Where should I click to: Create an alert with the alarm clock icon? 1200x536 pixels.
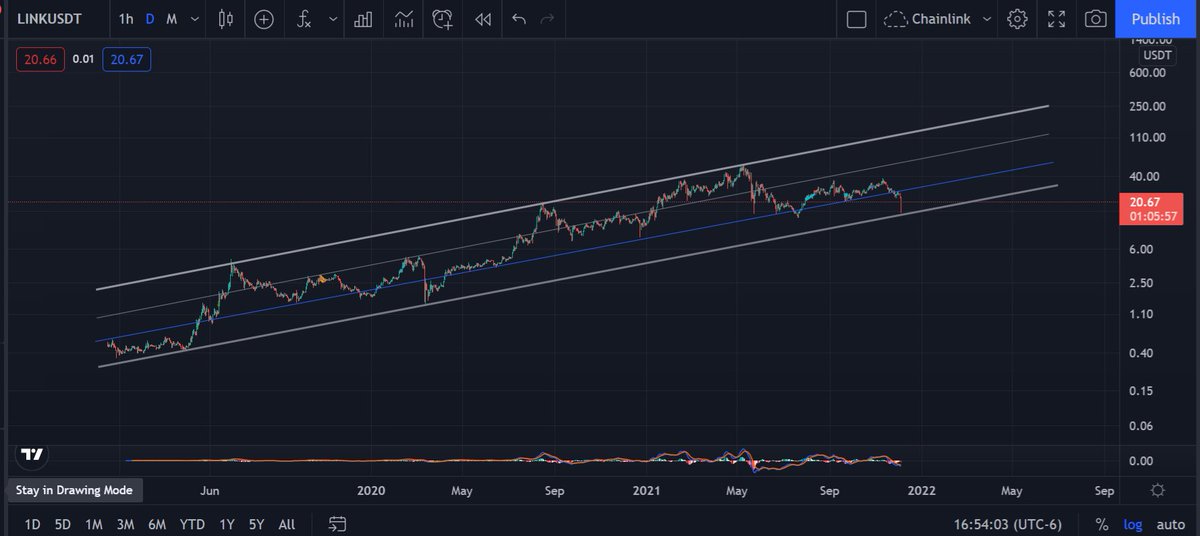(443, 19)
